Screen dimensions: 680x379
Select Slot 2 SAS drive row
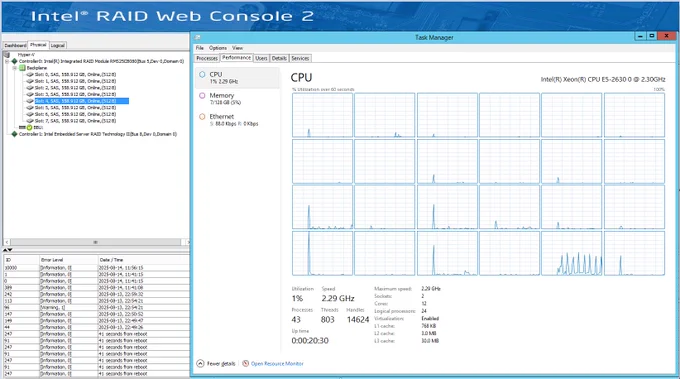[75, 88]
